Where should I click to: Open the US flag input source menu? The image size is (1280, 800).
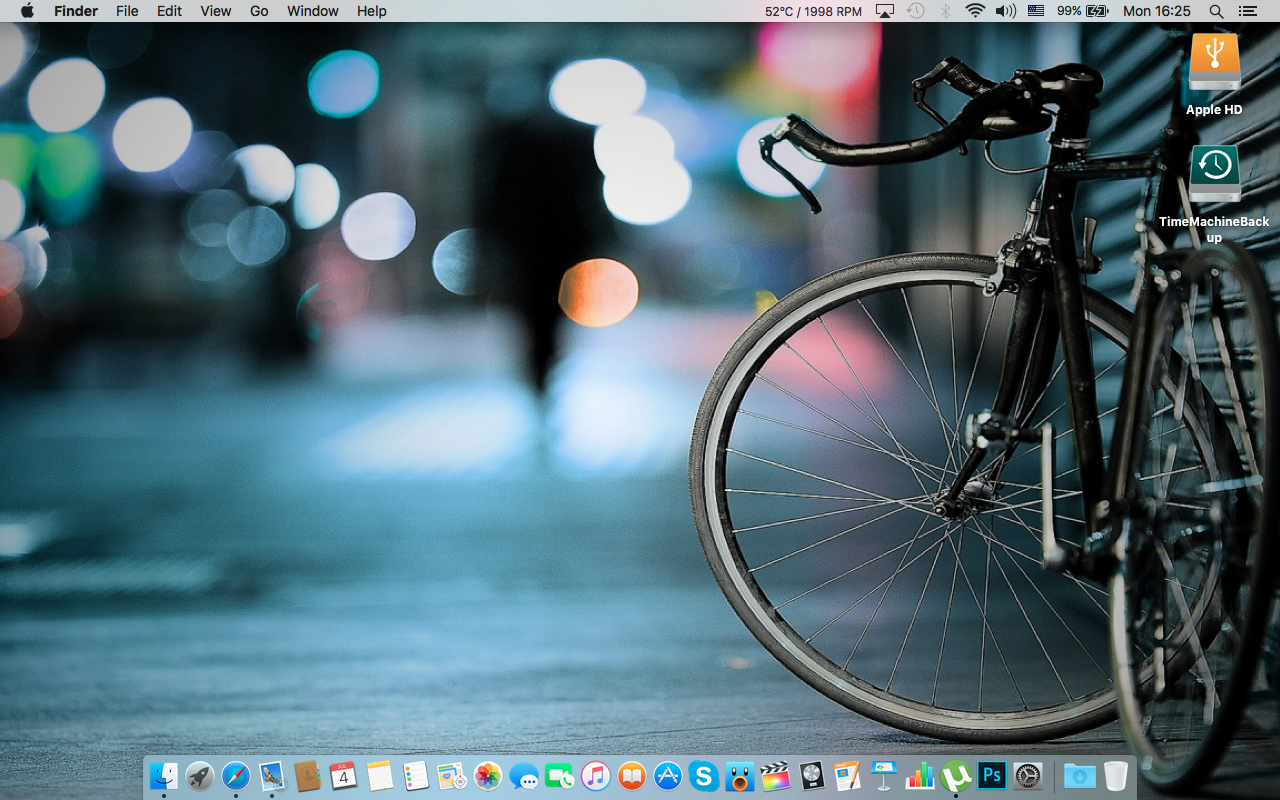(x=1036, y=11)
